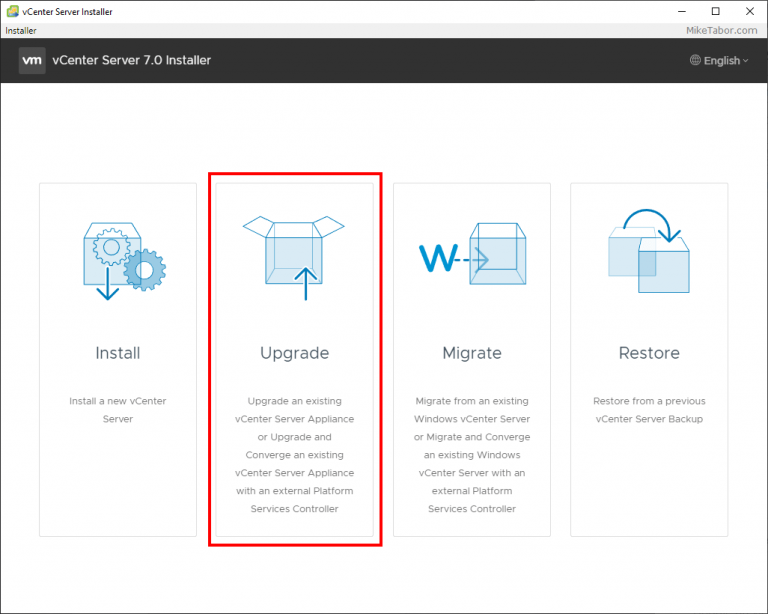Image resolution: width=768 pixels, height=614 pixels.
Task: Click the Install gear box icon
Action: click(x=124, y=261)
